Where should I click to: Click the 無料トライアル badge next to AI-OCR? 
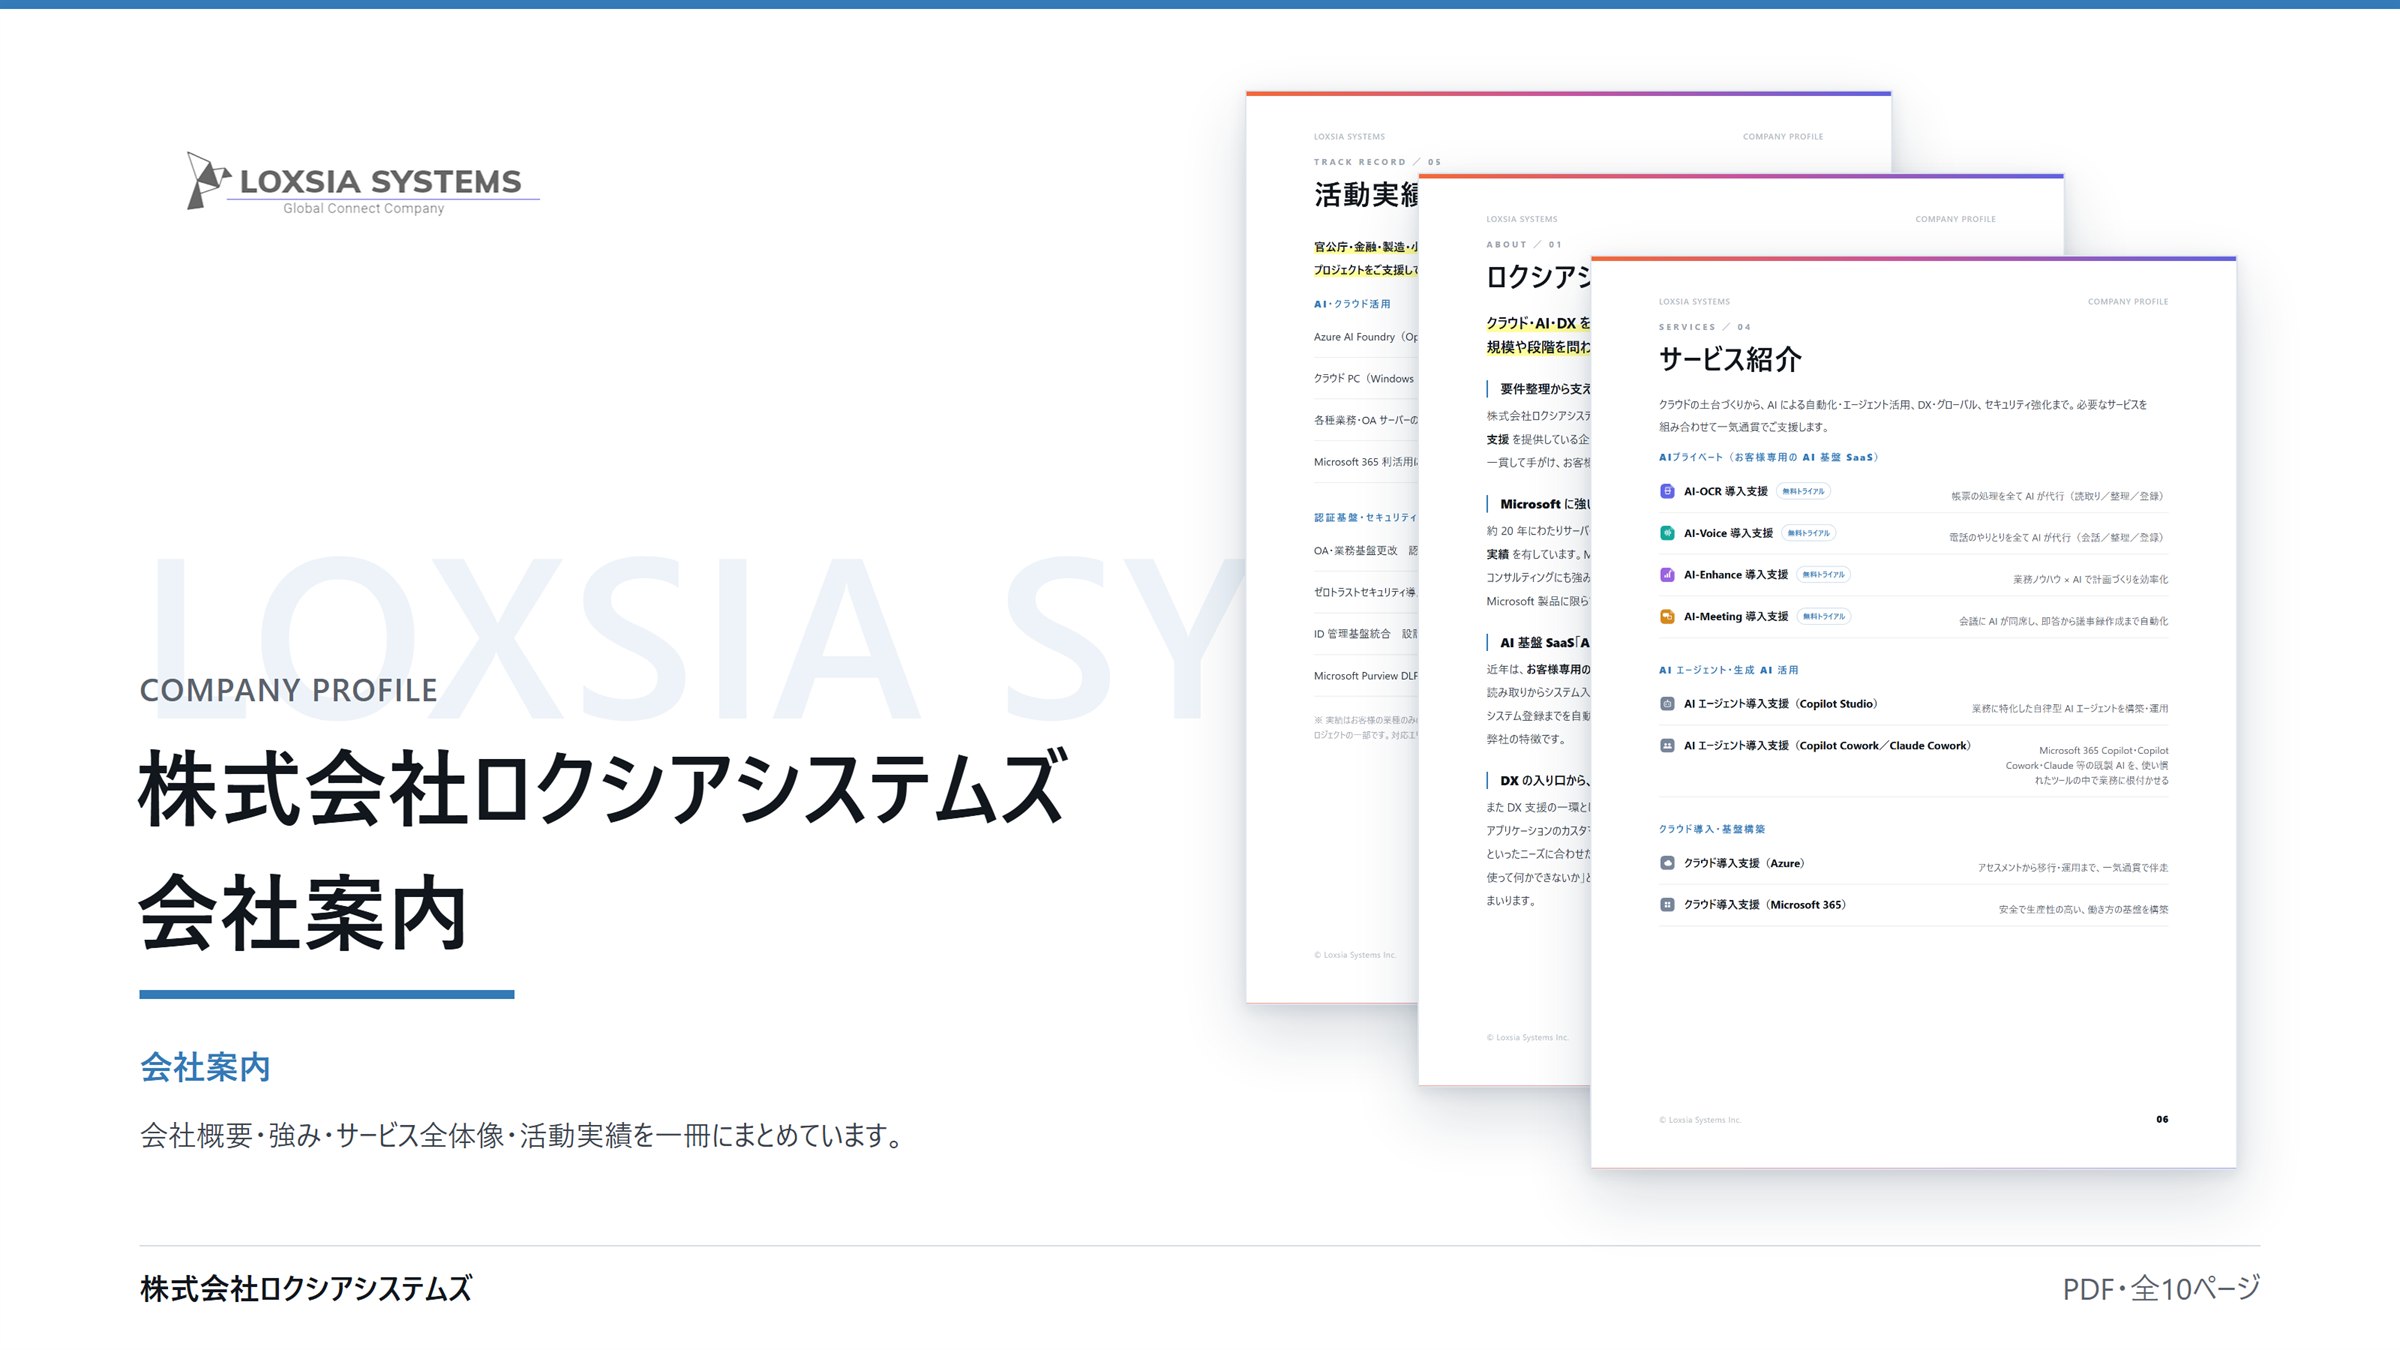click(1803, 491)
